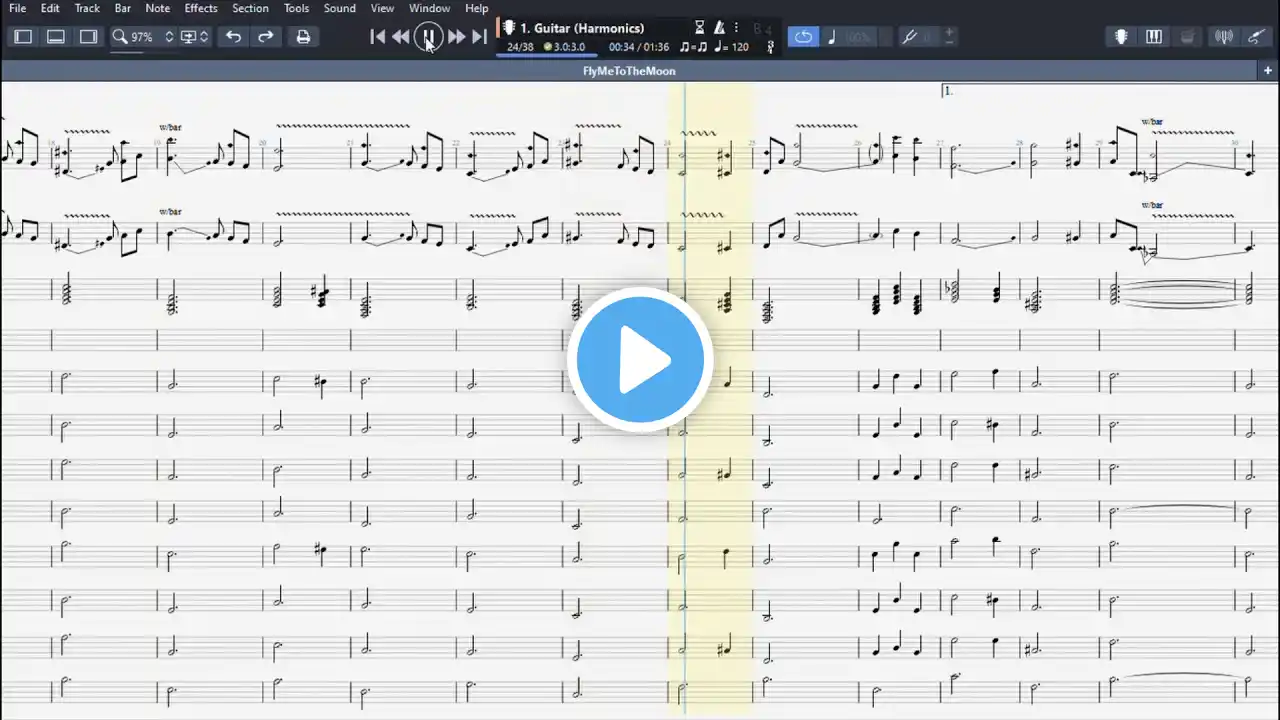Click the 120 tempo value
Screen dimensions: 1280x720
coord(740,47)
